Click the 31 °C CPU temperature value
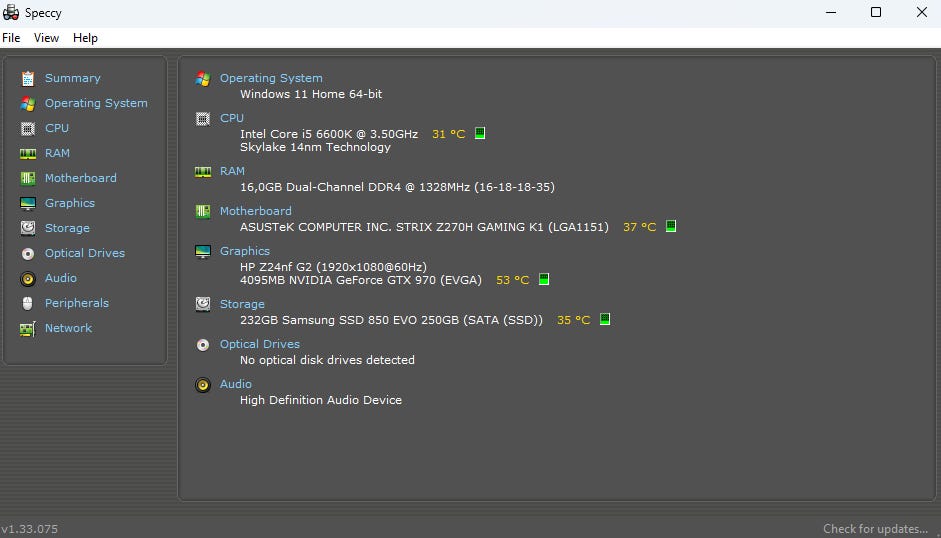Screen dimensions: 941x538 pyautogui.click(x=448, y=134)
